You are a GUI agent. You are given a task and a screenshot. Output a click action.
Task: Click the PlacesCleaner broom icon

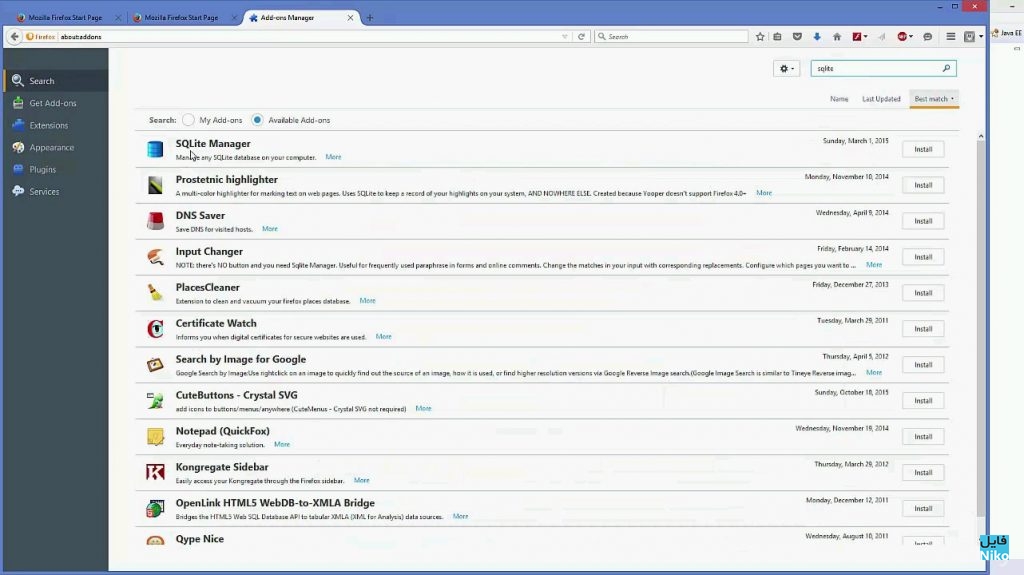click(155, 293)
